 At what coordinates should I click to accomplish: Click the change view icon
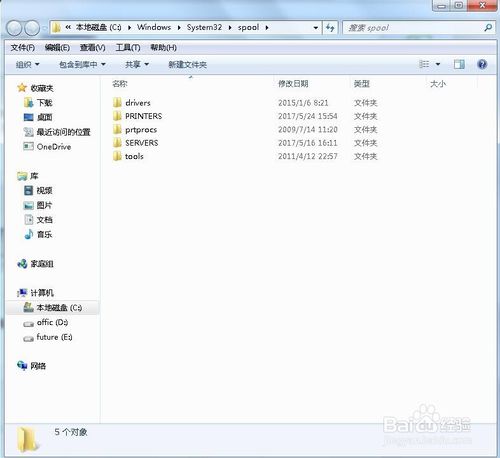point(424,64)
